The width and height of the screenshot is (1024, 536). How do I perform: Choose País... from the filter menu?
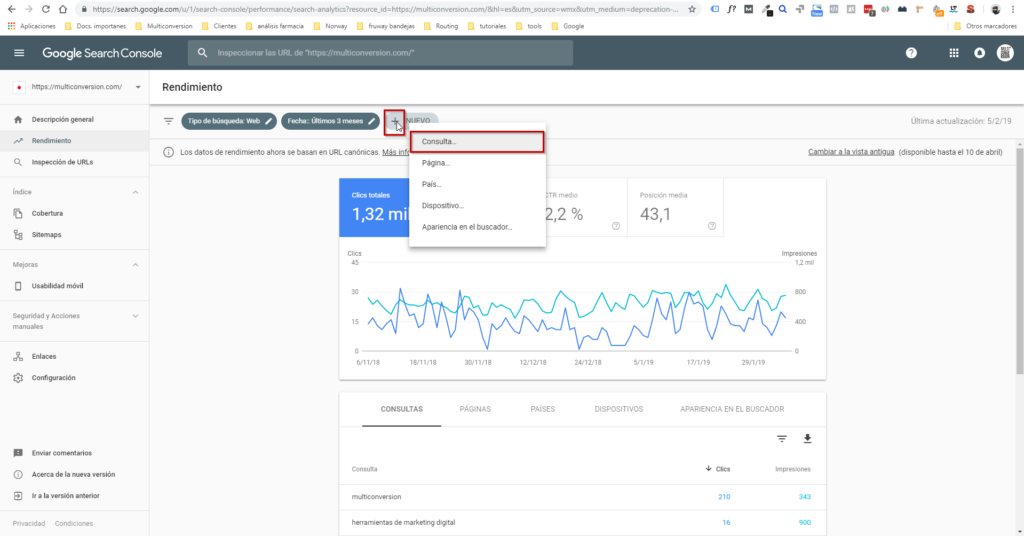pos(477,184)
